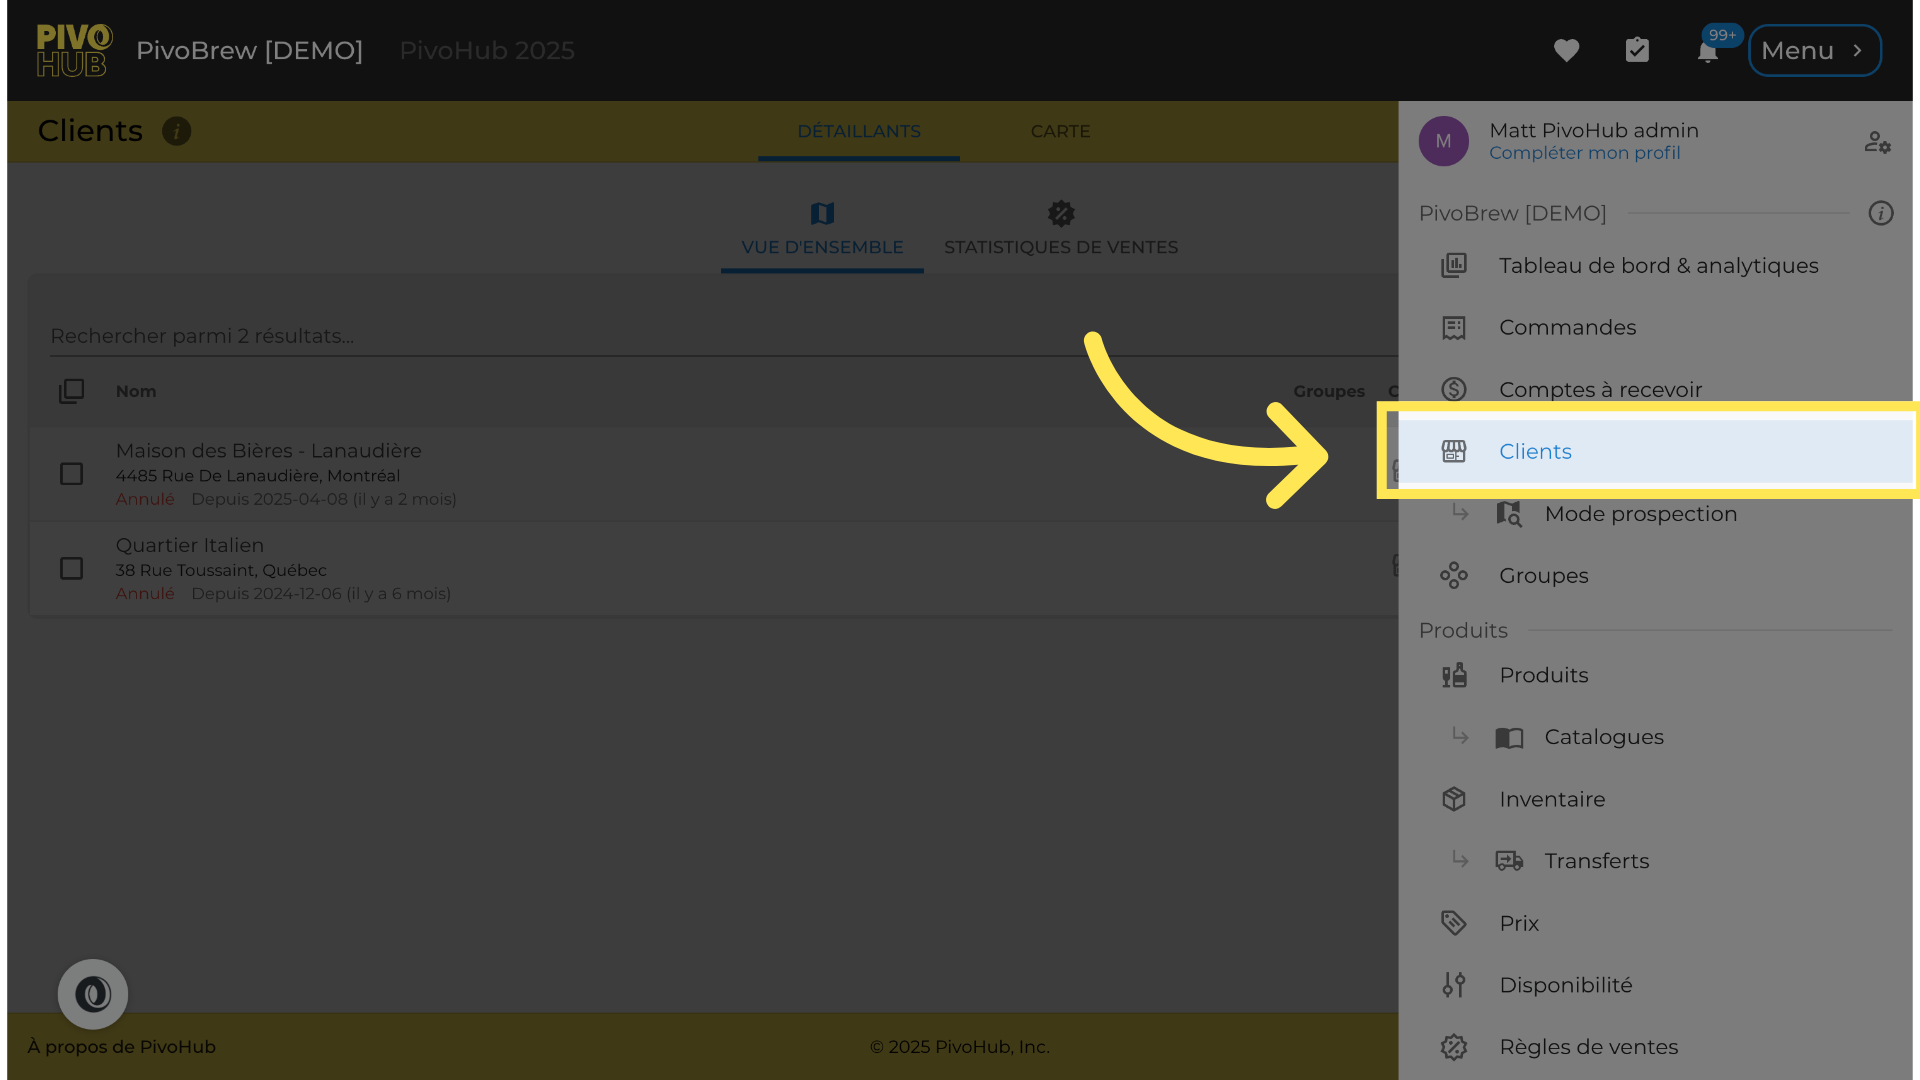Viewport: 1920px width, 1080px height.
Task: Open Catalogues submenu item
Action: [x=1603, y=737]
